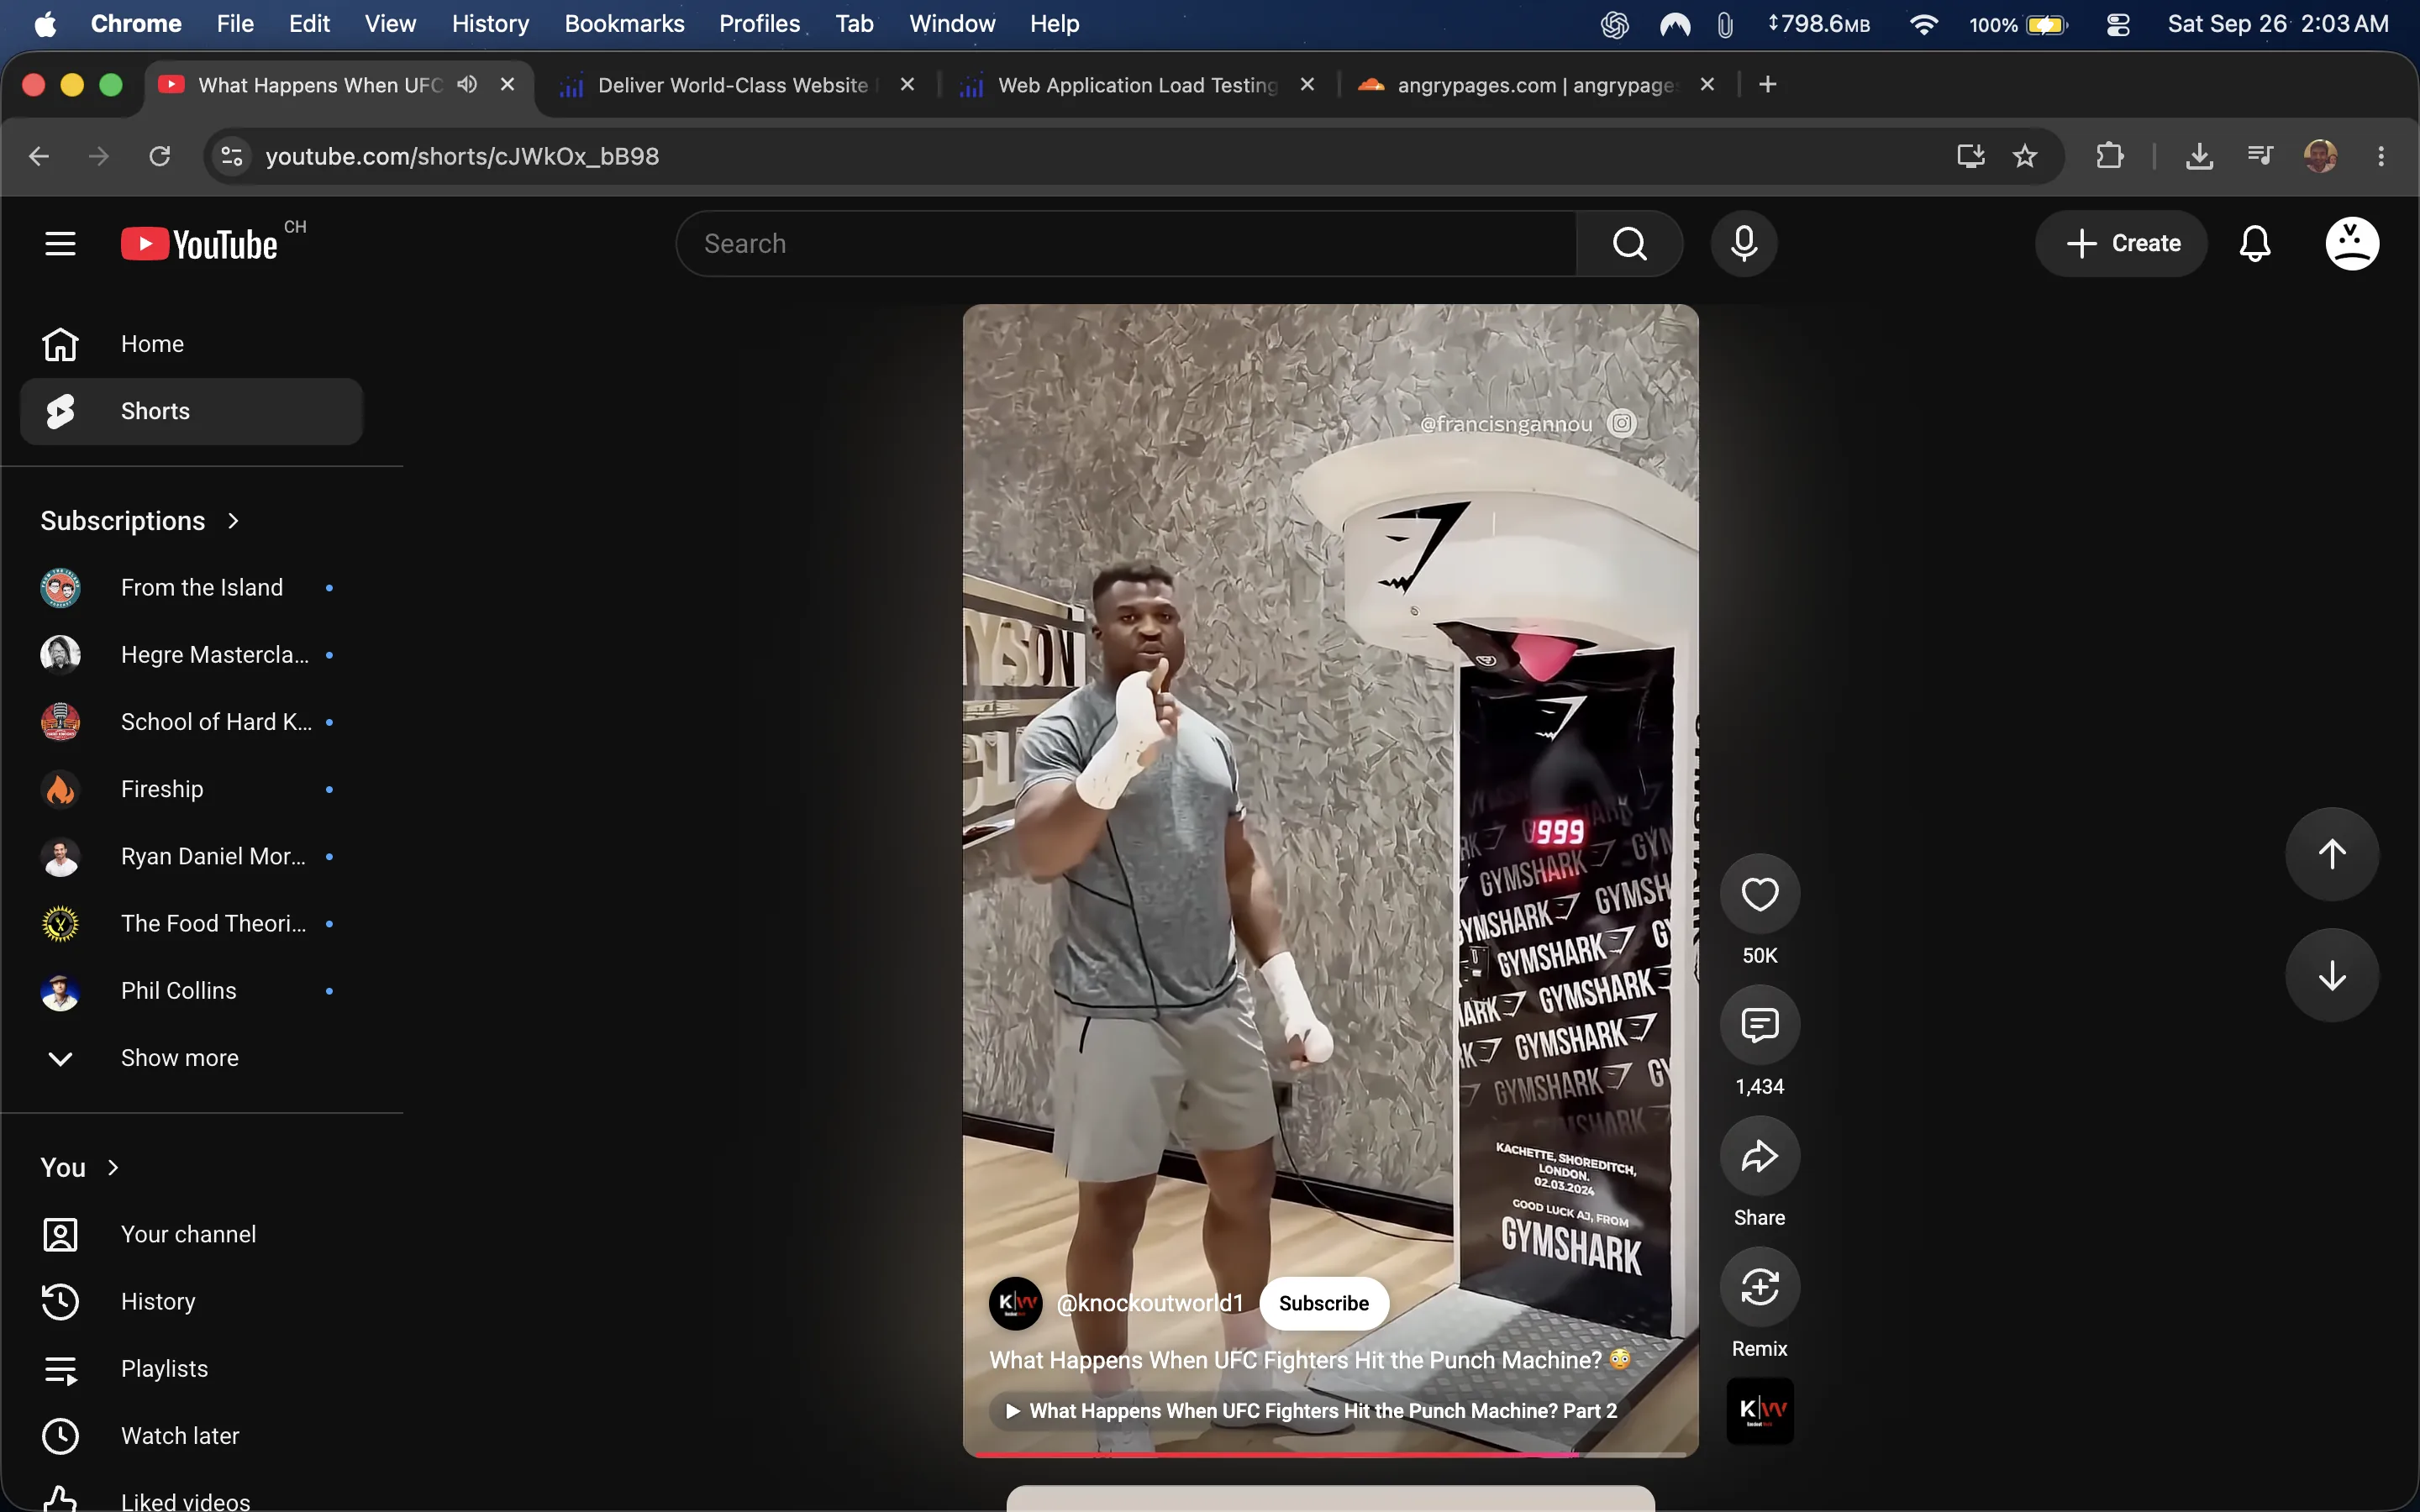Select Shorts in the sidebar

click(192, 411)
